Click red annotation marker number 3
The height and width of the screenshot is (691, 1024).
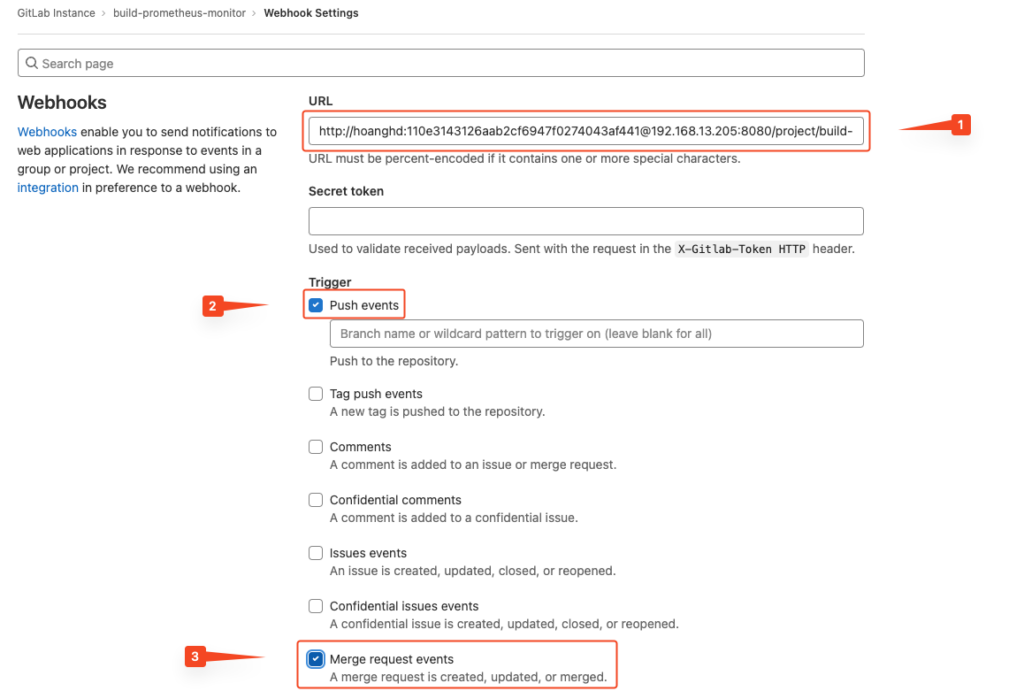tap(195, 656)
